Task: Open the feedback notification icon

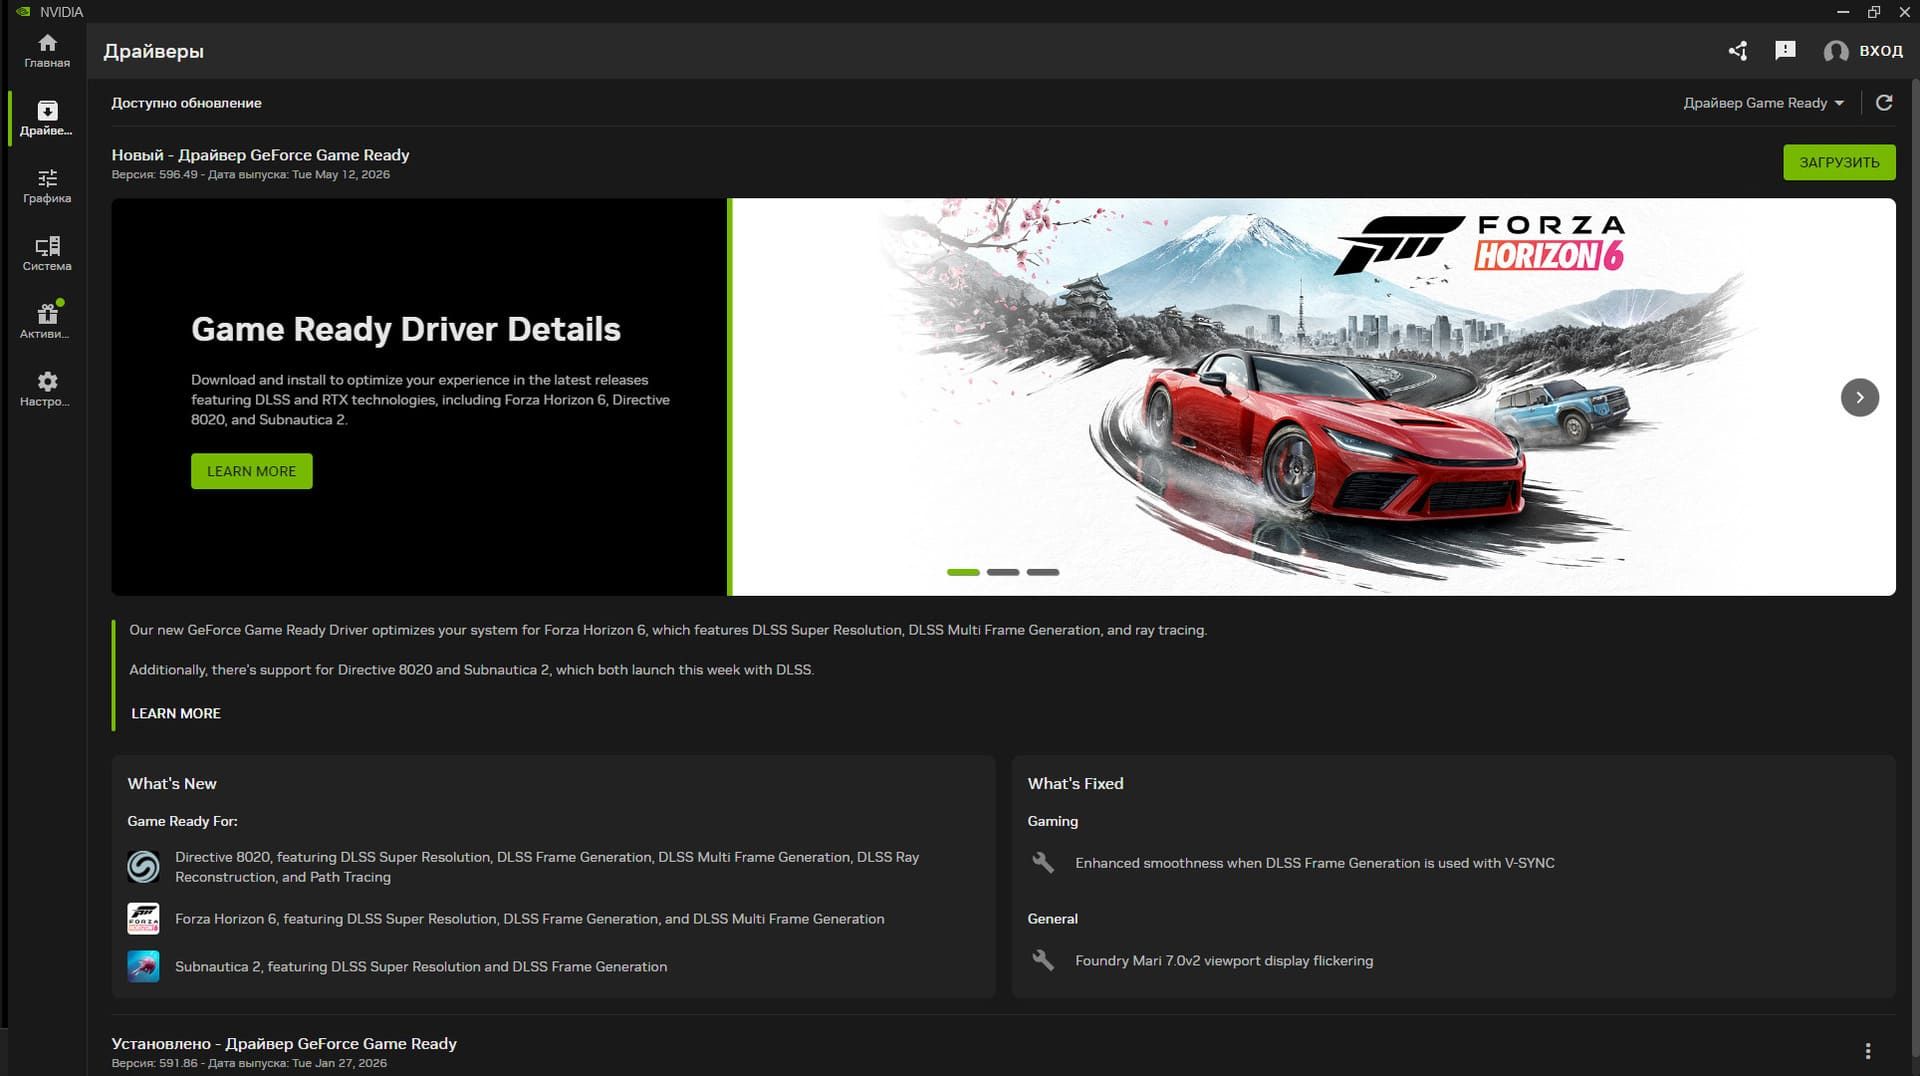Action: pos(1785,51)
